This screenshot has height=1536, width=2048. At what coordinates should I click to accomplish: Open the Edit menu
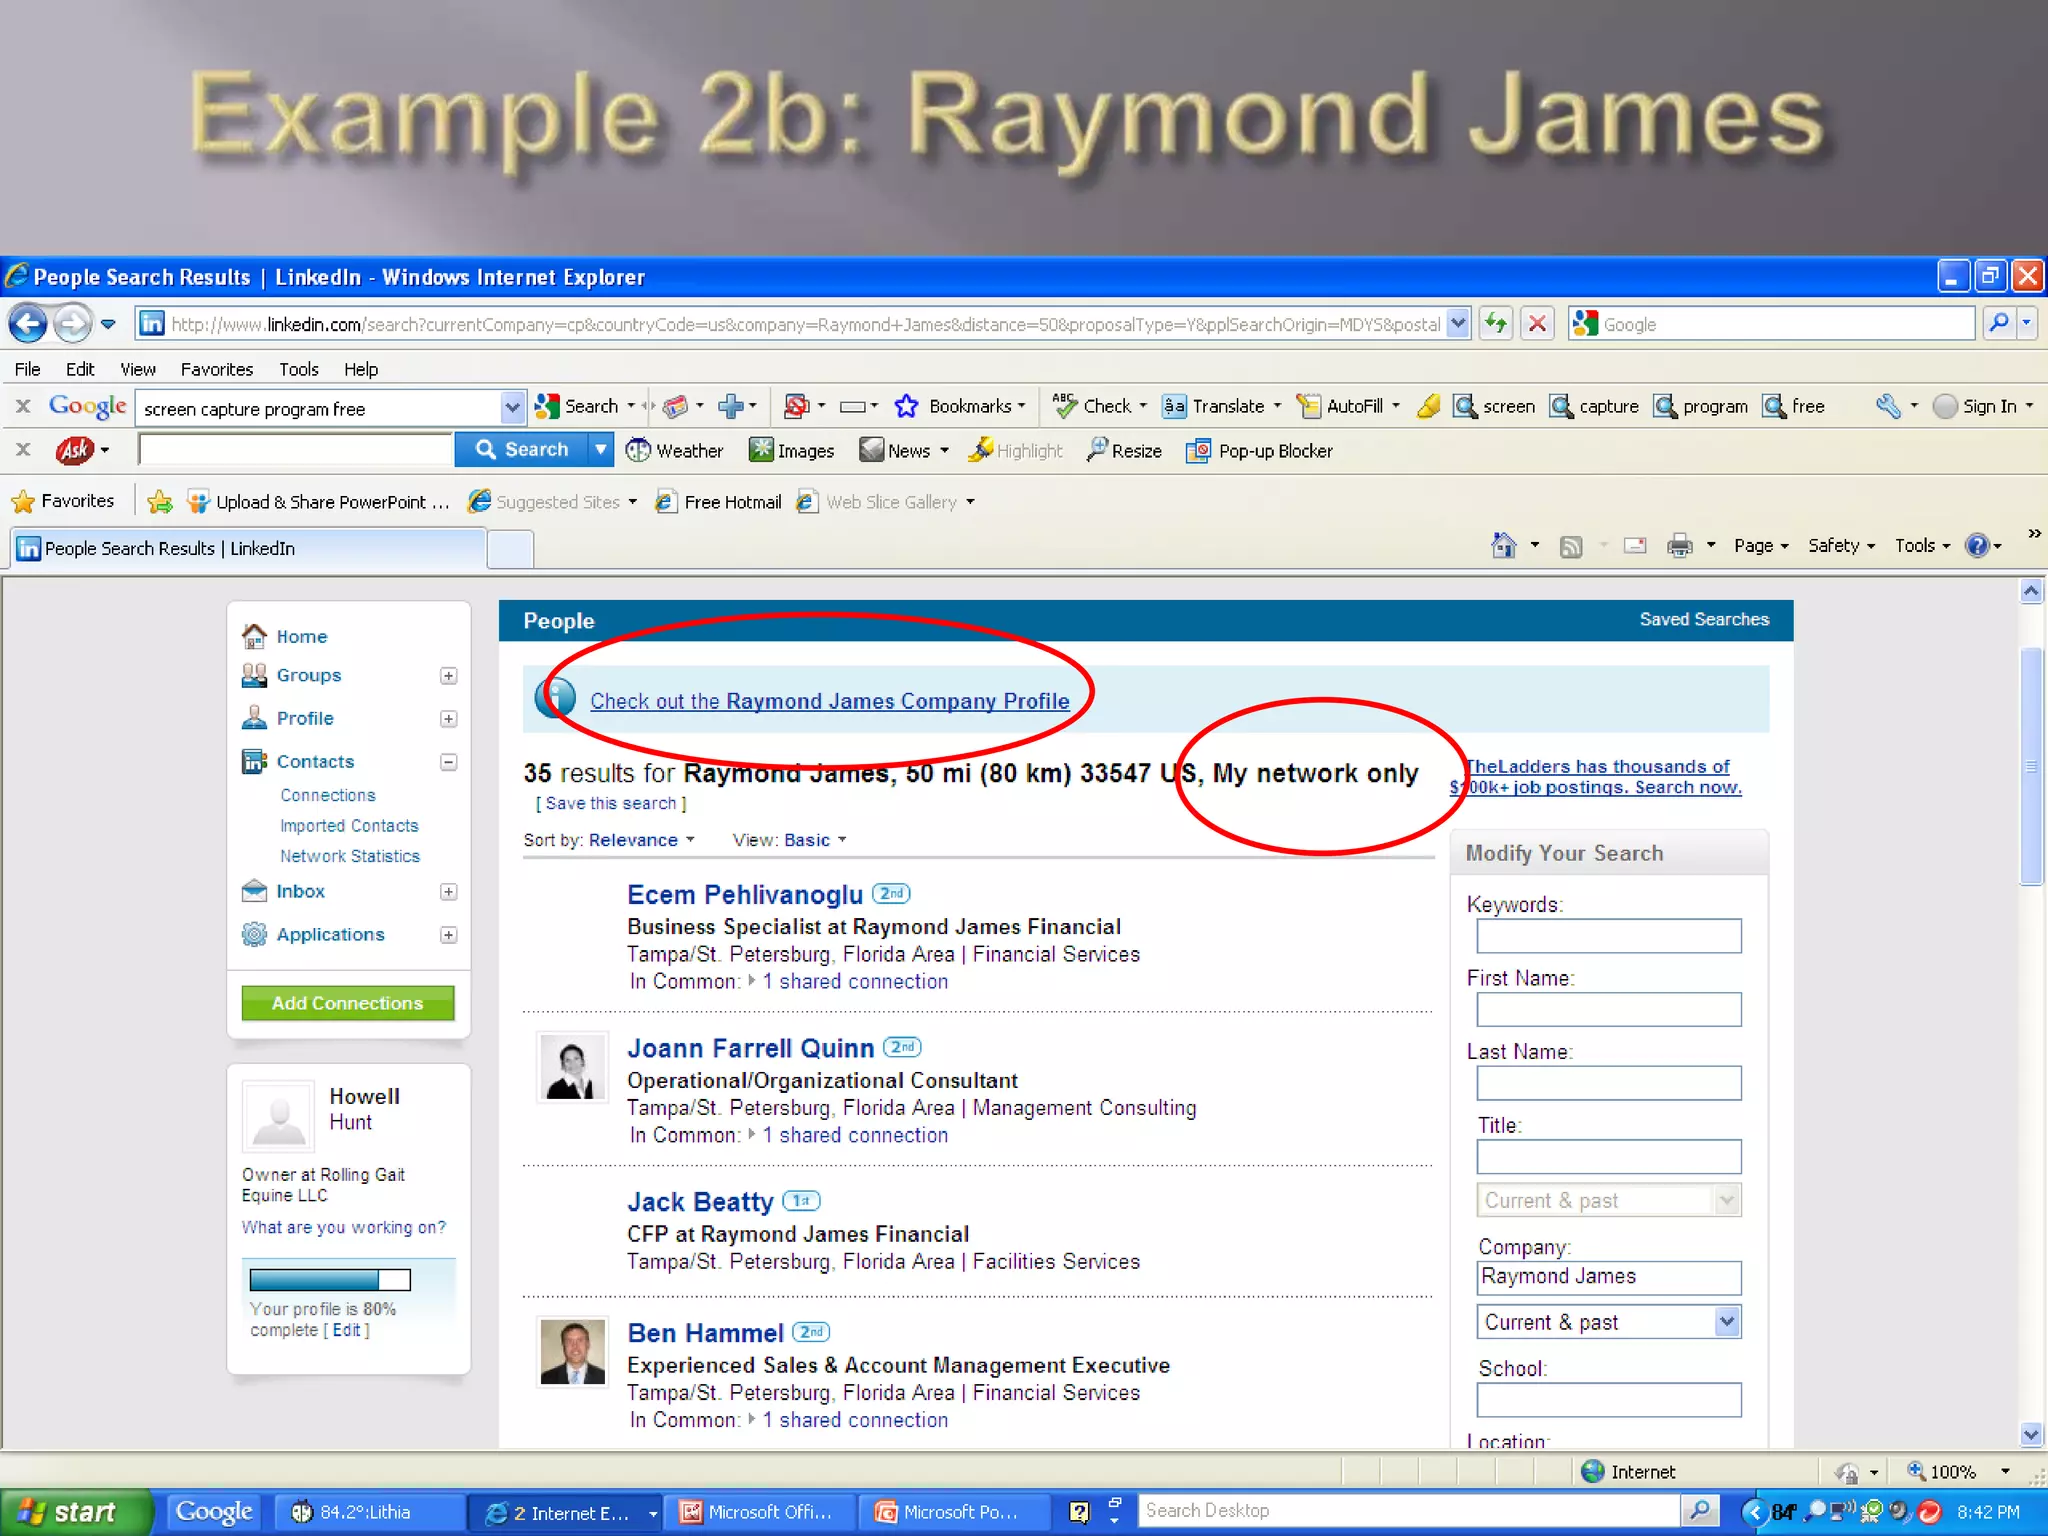pyautogui.click(x=80, y=369)
